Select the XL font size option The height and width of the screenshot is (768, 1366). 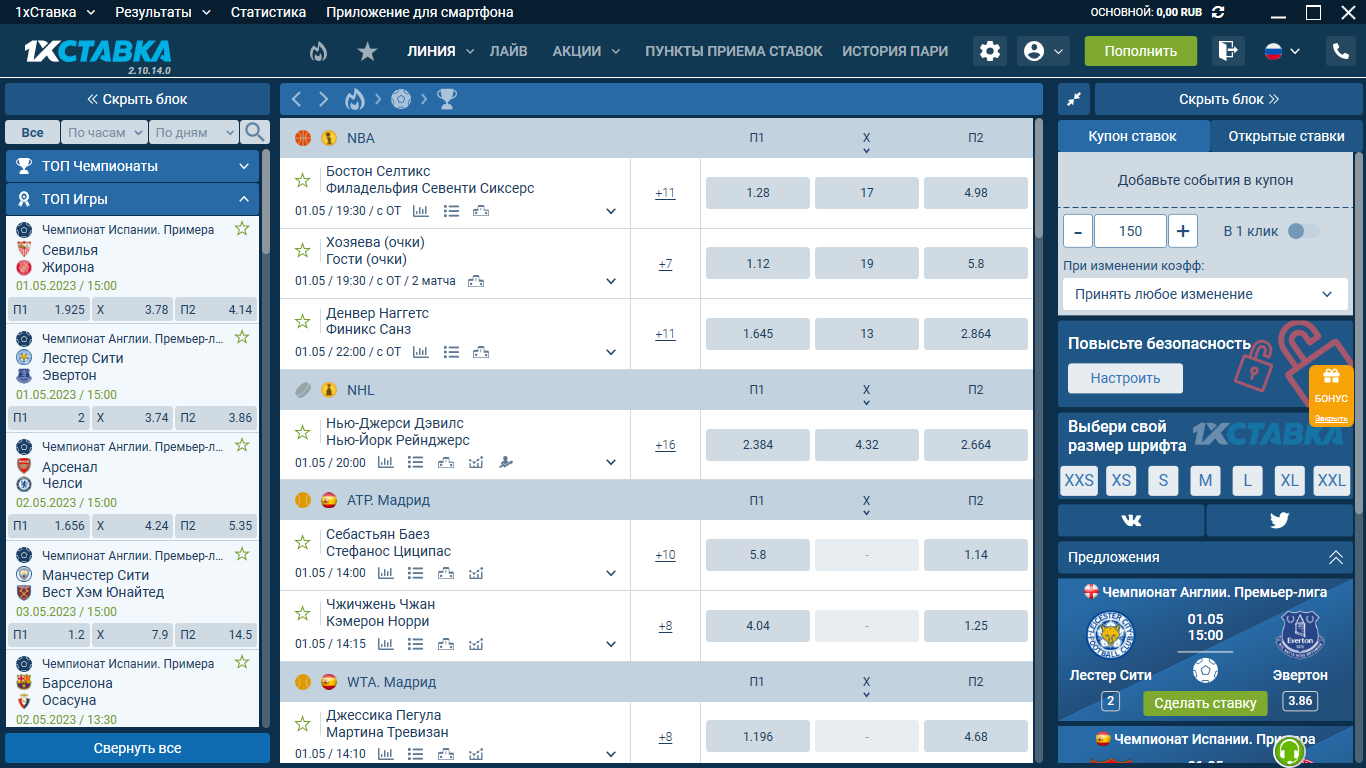coord(1289,481)
